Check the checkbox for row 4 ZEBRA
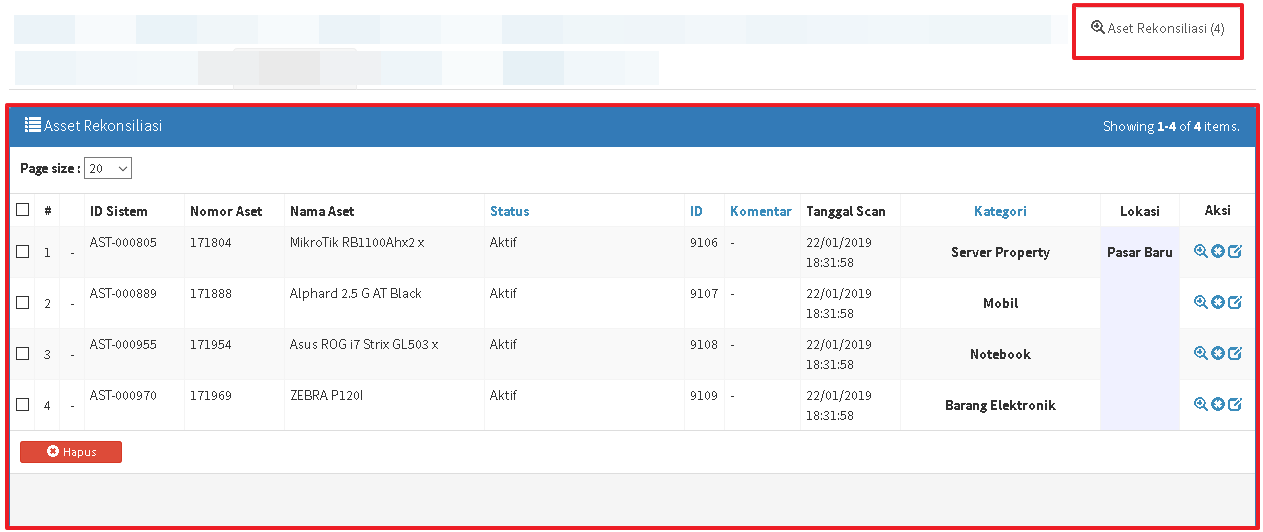Screen dimensions: 1263x532 pos(23,405)
